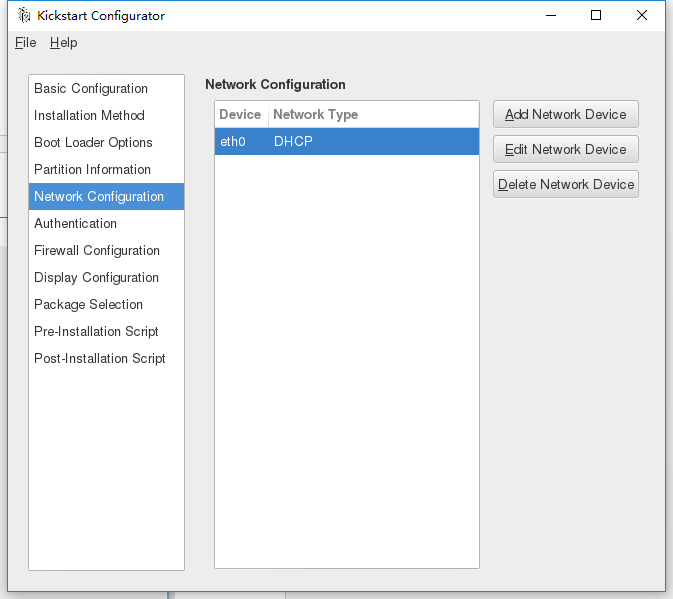Sort by Network Type column header
The image size is (673, 599).
pyautogui.click(x=315, y=115)
